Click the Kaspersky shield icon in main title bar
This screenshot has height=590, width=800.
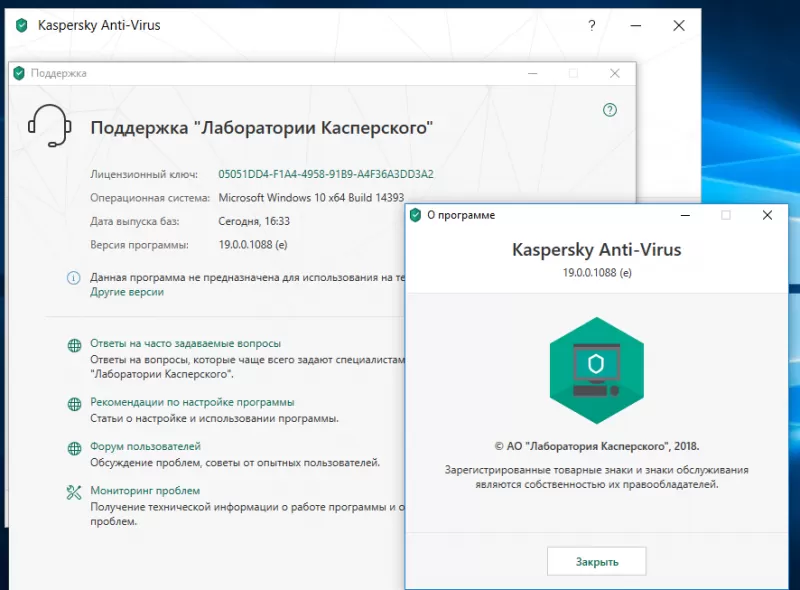point(21,25)
